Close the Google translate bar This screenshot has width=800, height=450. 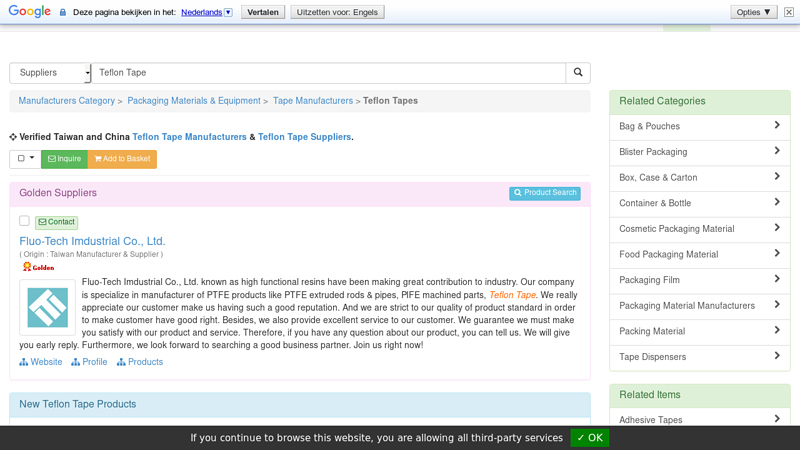coord(789,12)
